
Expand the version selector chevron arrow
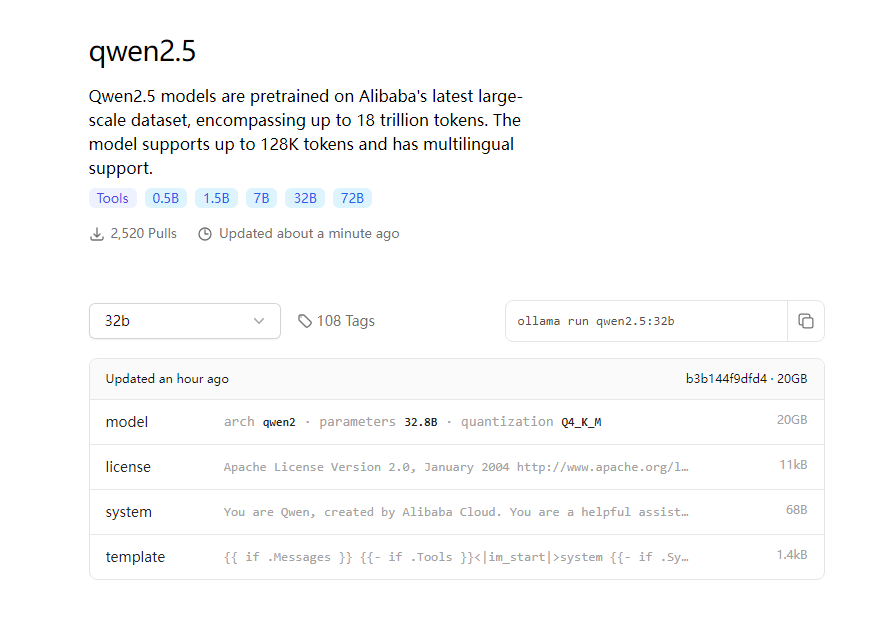[259, 321]
